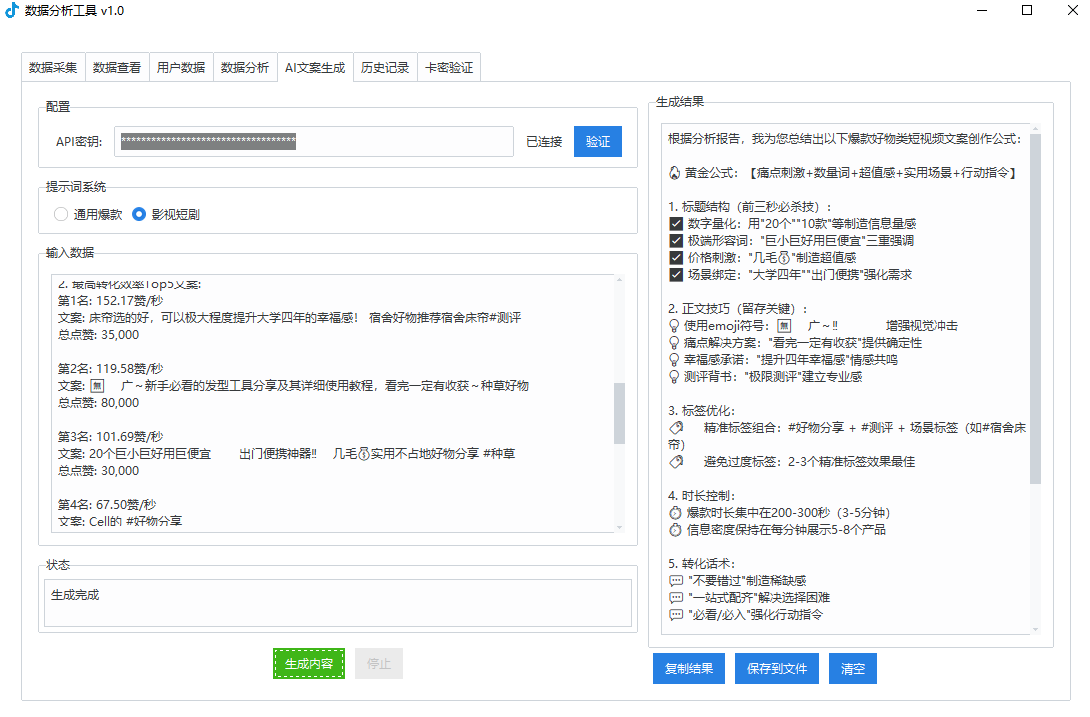Click inside the API密钥 input field
This screenshot has height=717, width=1090.
click(x=313, y=142)
